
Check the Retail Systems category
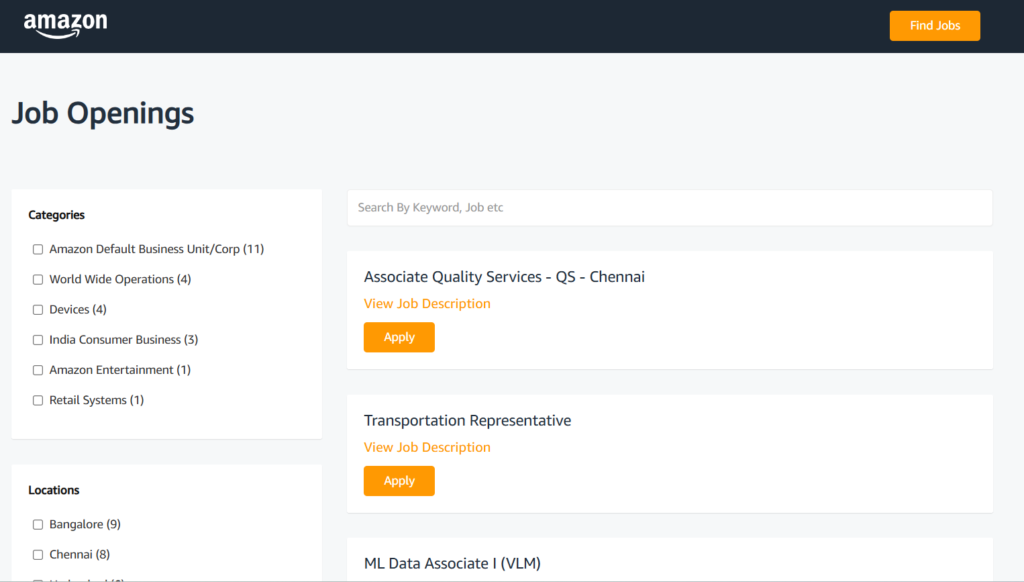[38, 400]
